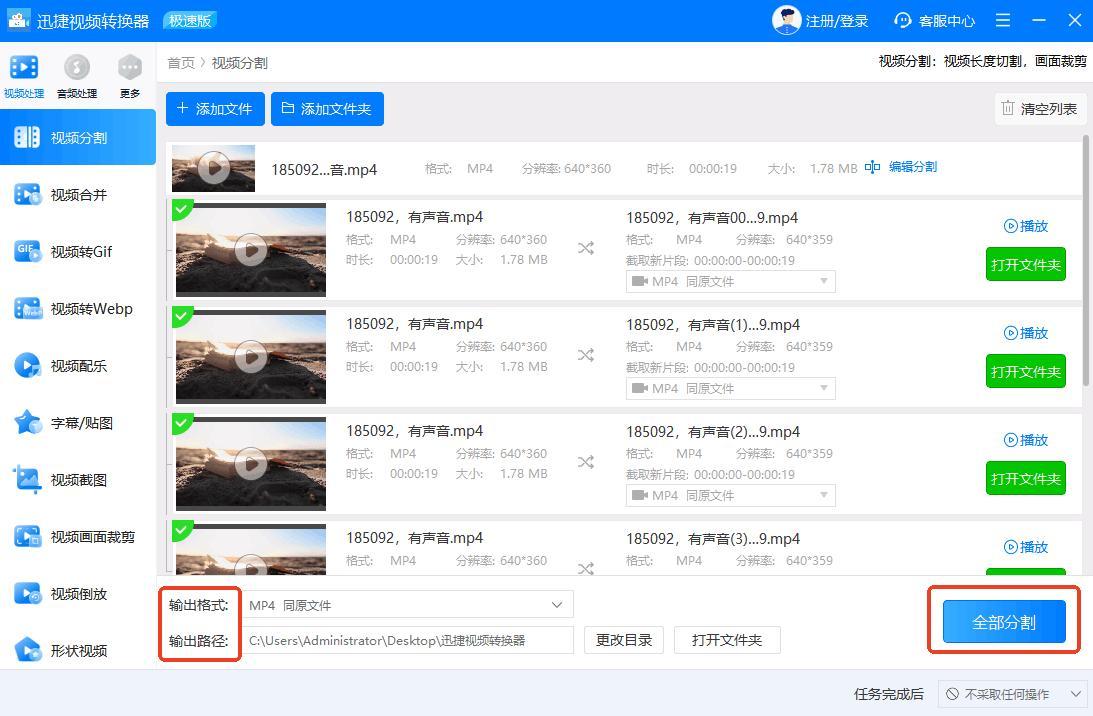Screen dimensions: 1093x716
Task: Switch to the 更多 tab
Action: click(130, 76)
